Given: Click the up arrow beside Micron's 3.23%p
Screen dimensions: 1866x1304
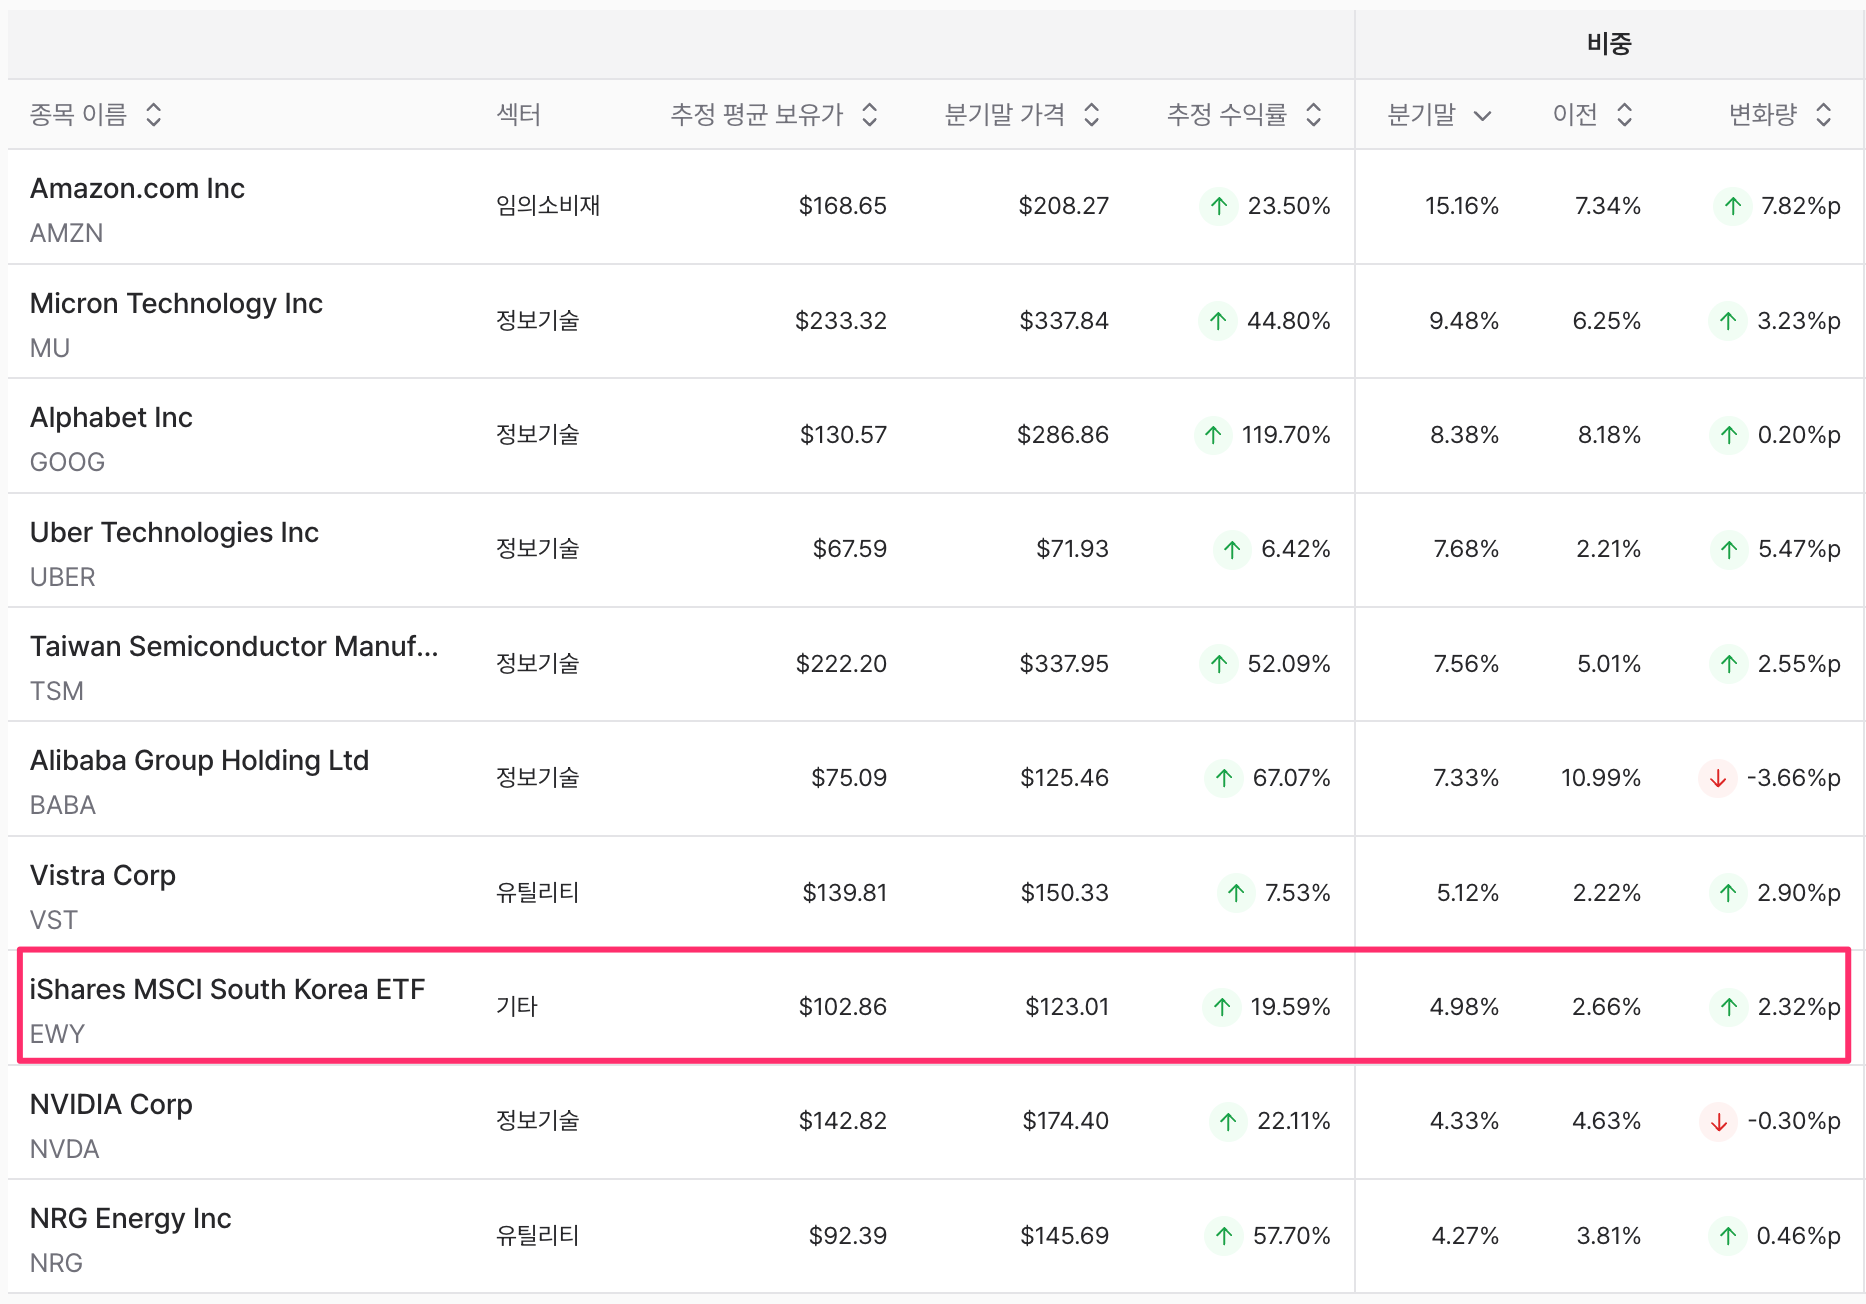Looking at the screenshot, I should [x=1728, y=321].
